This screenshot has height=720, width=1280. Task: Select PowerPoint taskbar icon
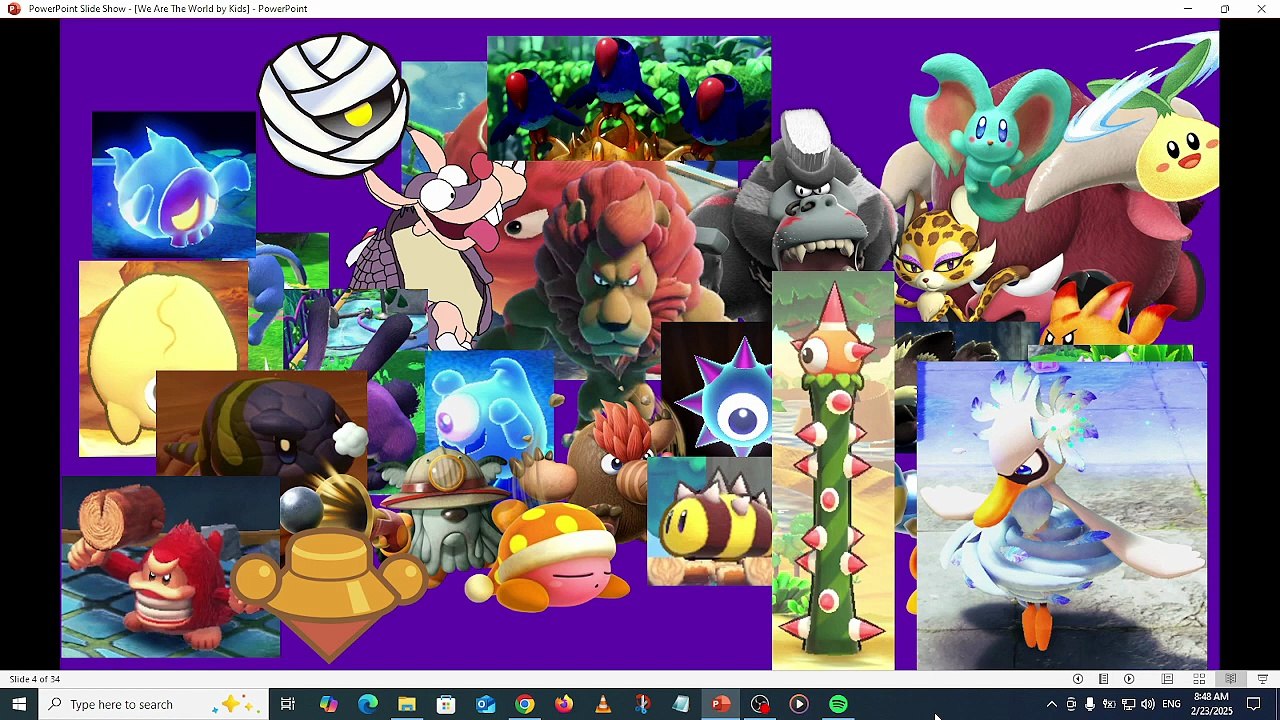721,704
